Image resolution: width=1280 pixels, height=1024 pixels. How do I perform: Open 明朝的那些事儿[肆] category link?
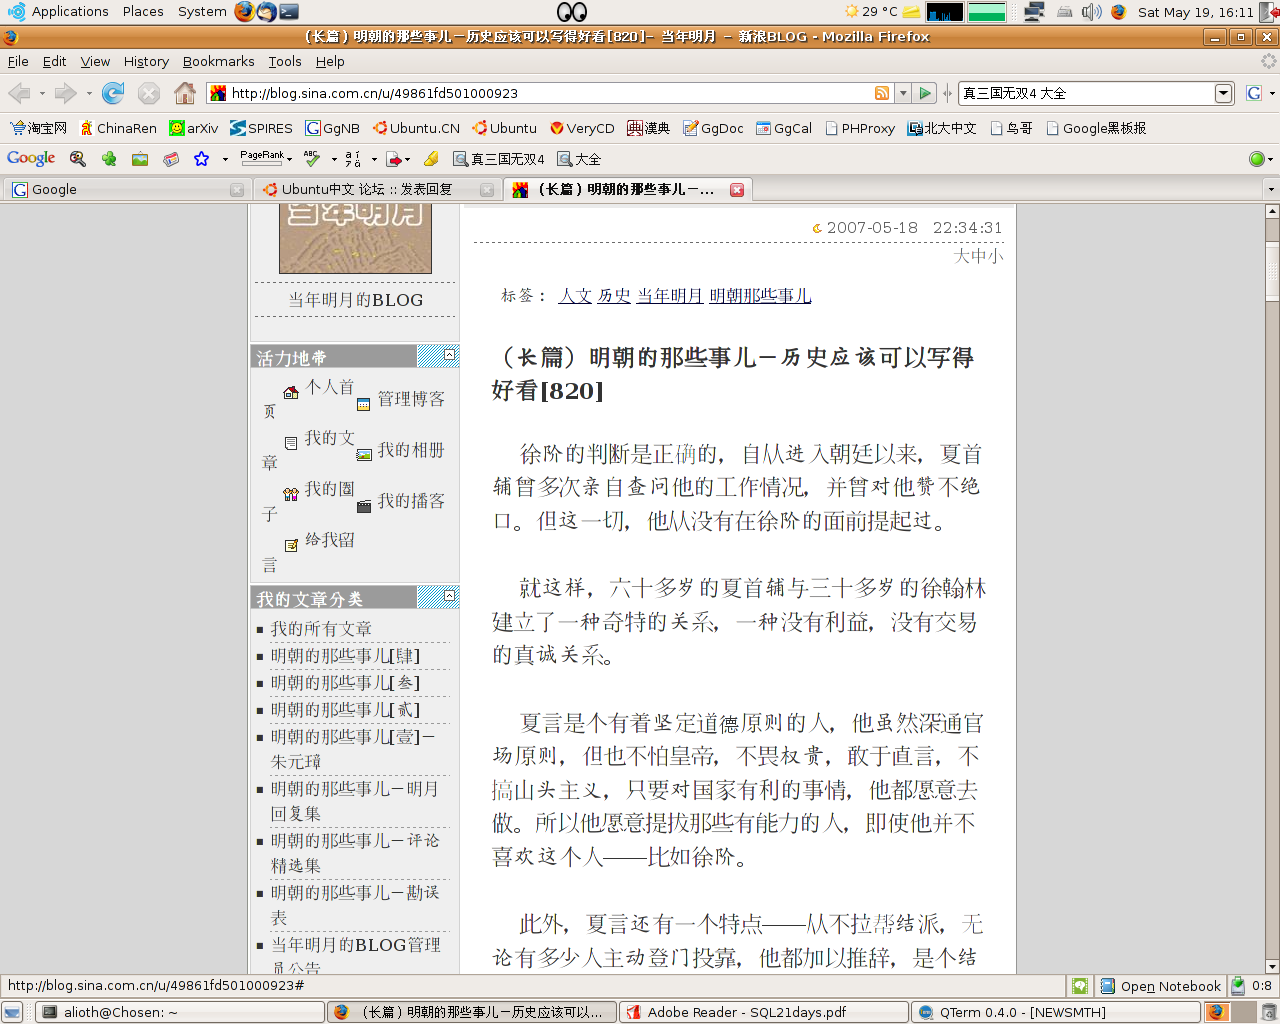tap(345, 656)
